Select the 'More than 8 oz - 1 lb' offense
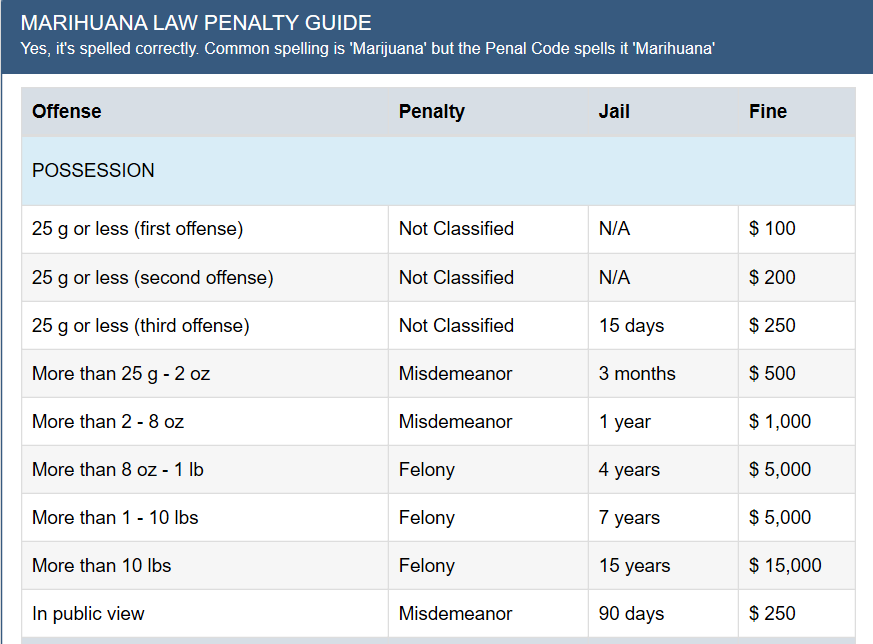 (118, 470)
